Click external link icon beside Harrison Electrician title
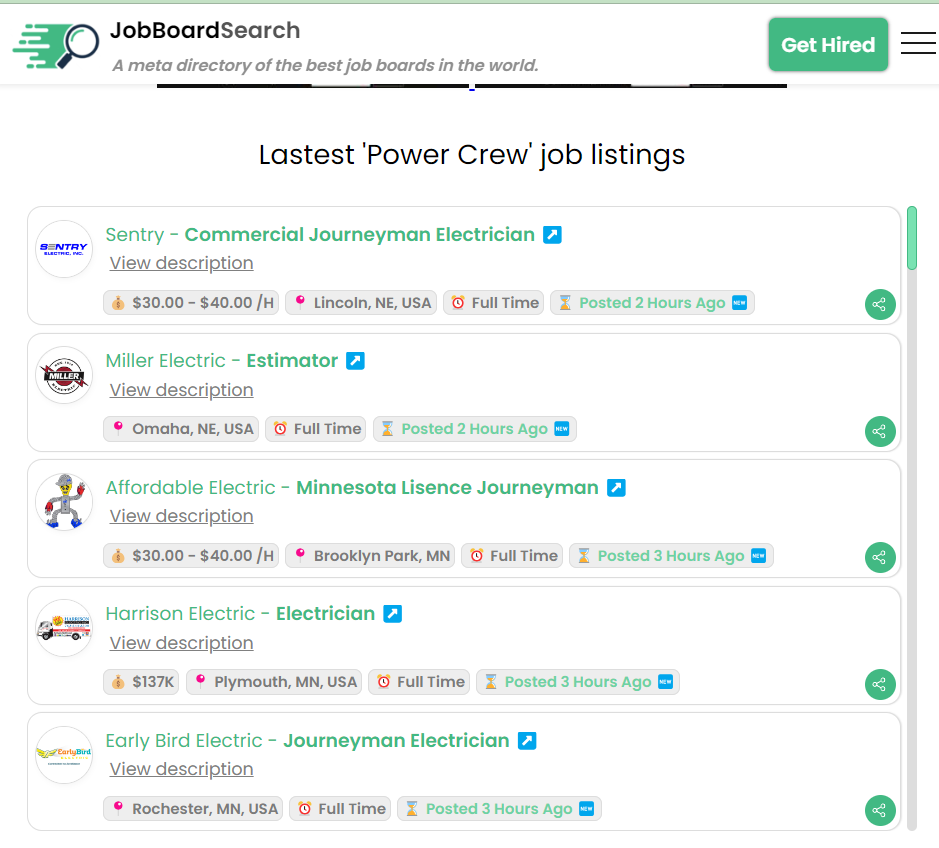The image size is (939, 848). (392, 614)
